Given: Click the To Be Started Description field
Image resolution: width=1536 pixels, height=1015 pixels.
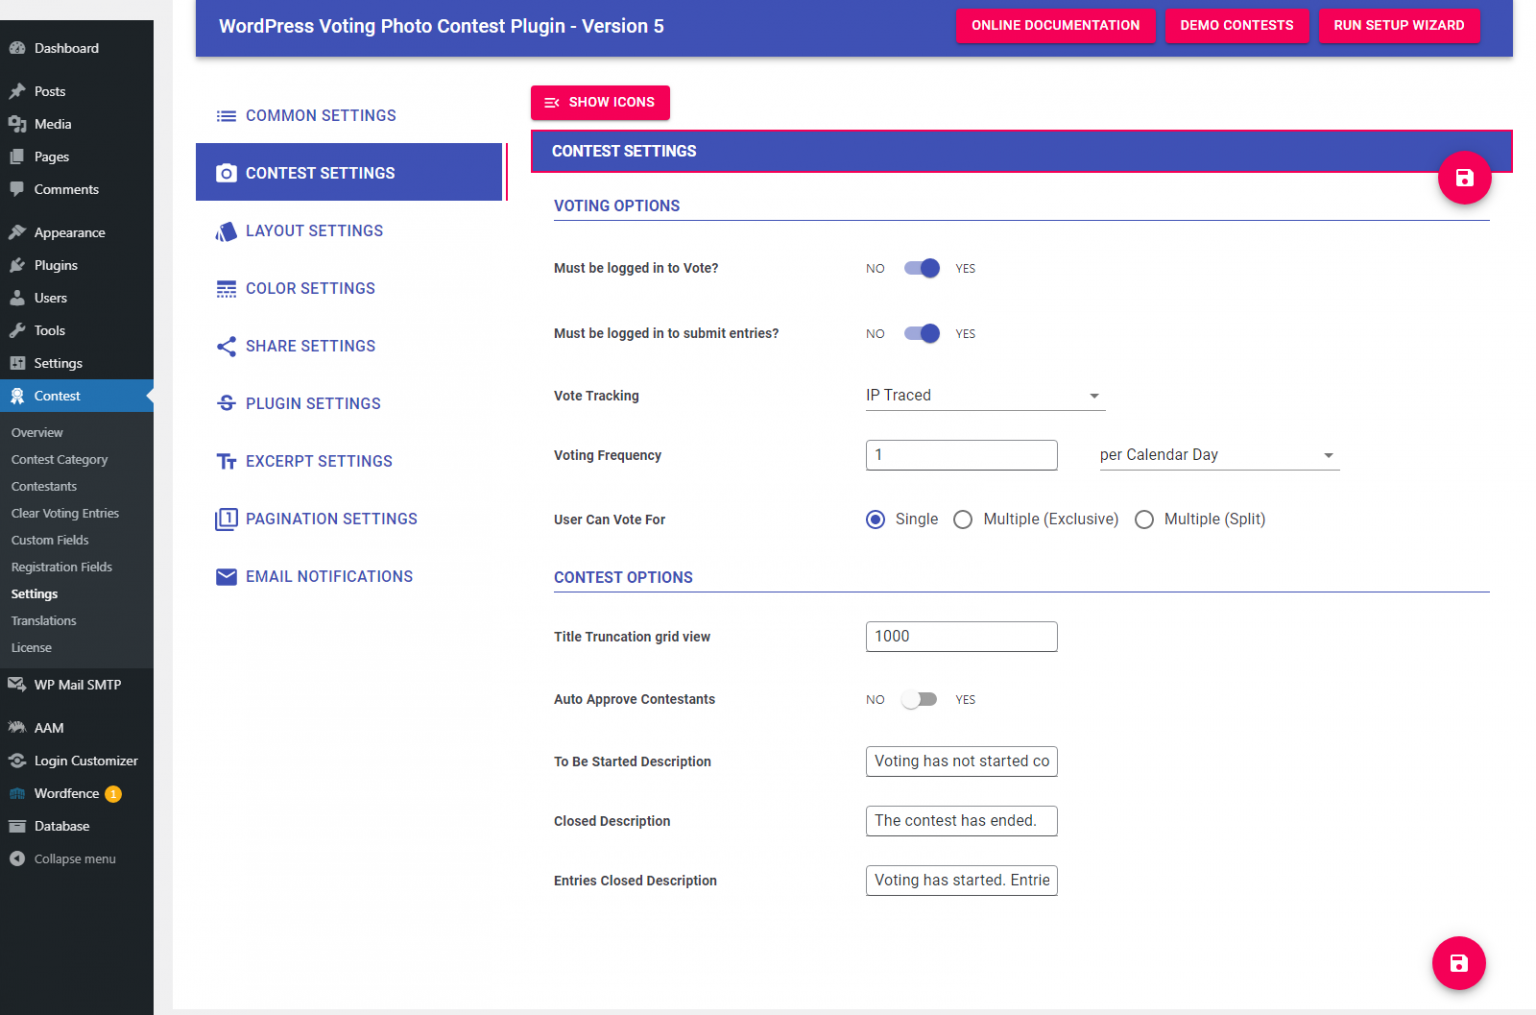Looking at the screenshot, I should point(961,761).
